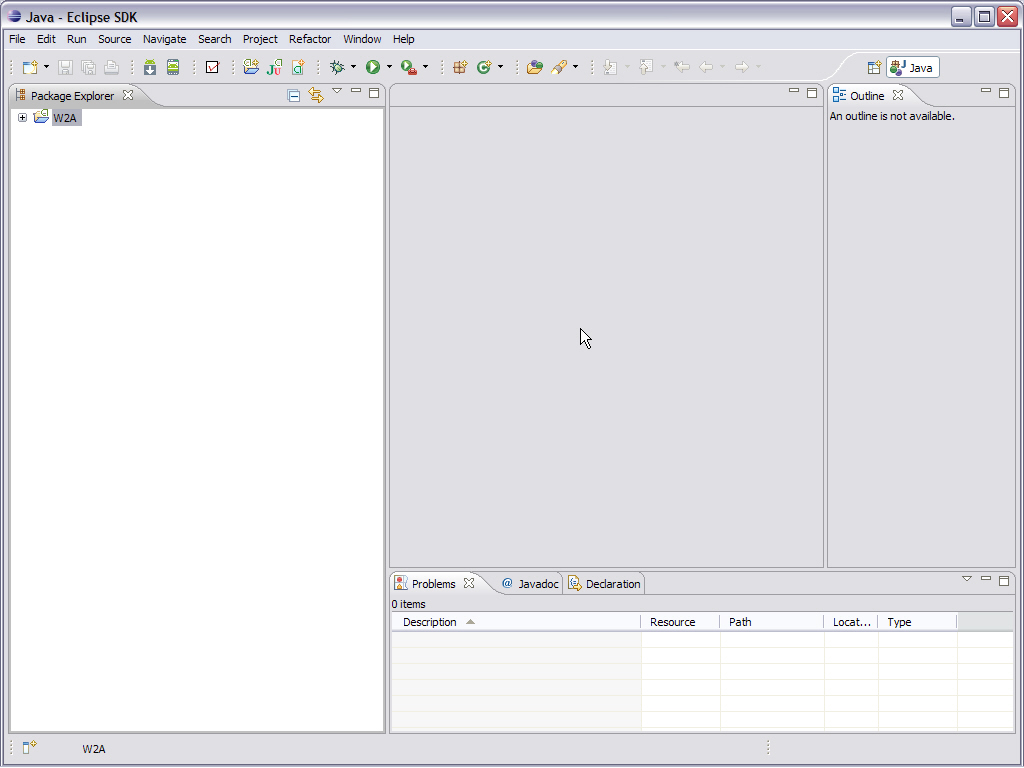Click the Print toolbar icon
The height and width of the screenshot is (768, 1024).
[x=112, y=67]
